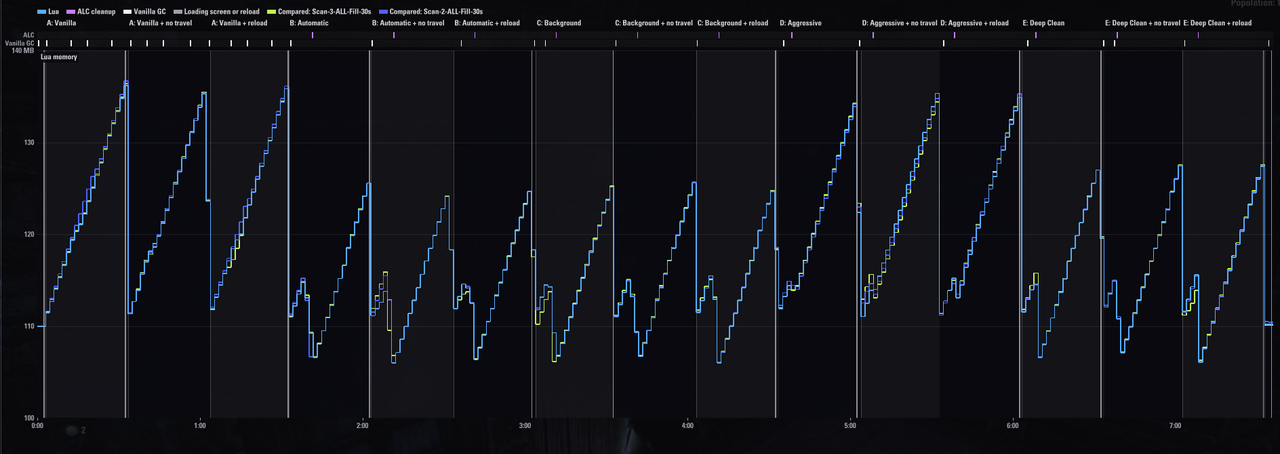Click the '5:00' time axis label
This screenshot has height=454, width=1280.
pos(850,426)
